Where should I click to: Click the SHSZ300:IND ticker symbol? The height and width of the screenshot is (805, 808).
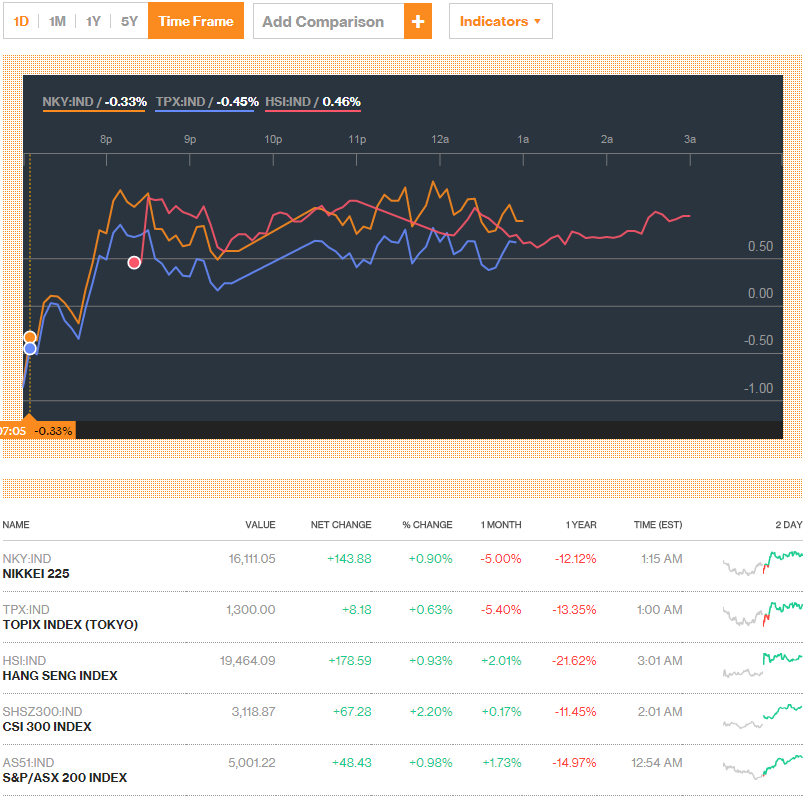[42, 712]
